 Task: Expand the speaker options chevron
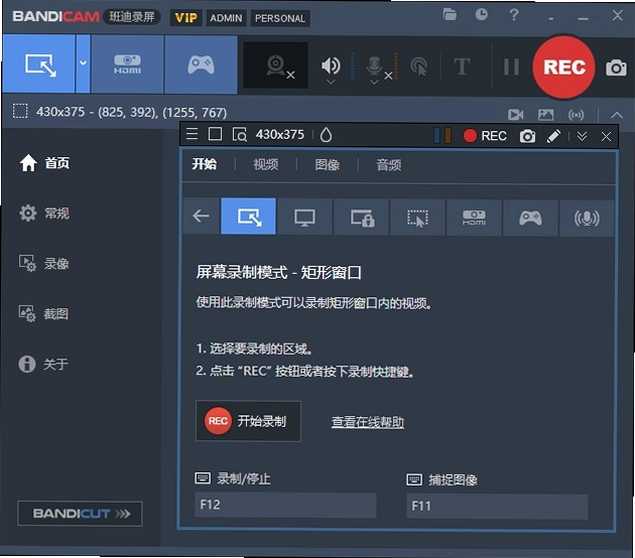pos(330,81)
